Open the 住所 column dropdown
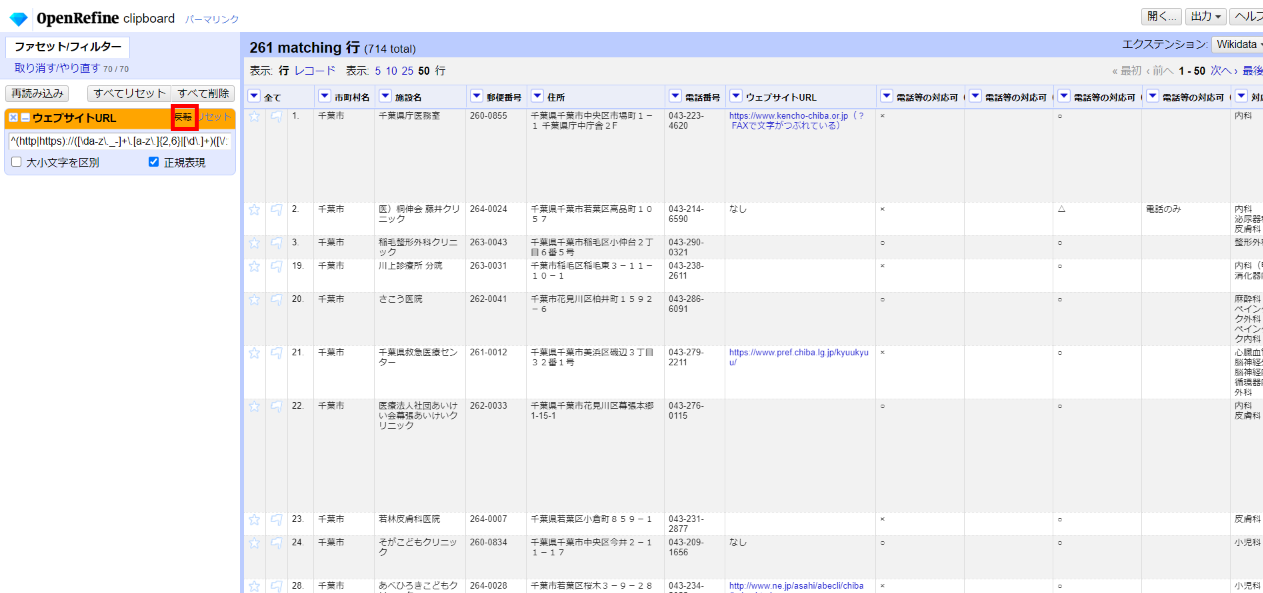Image resolution: width=1263 pixels, height=593 pixels. 537,97
